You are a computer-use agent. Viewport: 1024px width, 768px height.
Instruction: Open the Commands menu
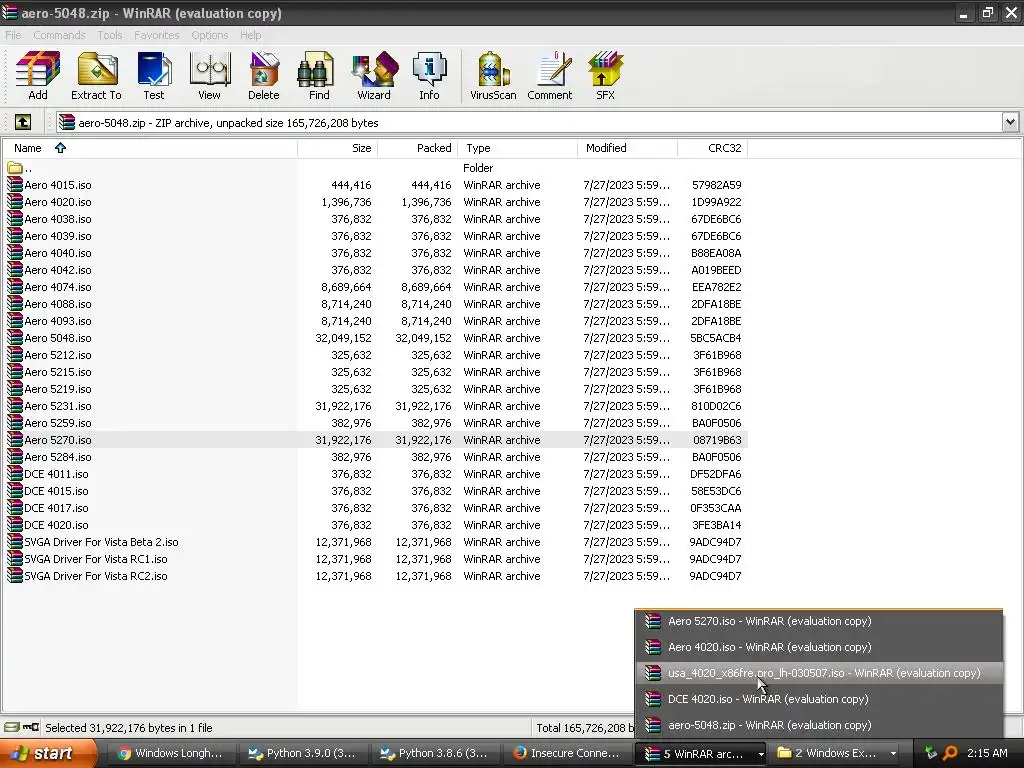(x=59, y=35)
